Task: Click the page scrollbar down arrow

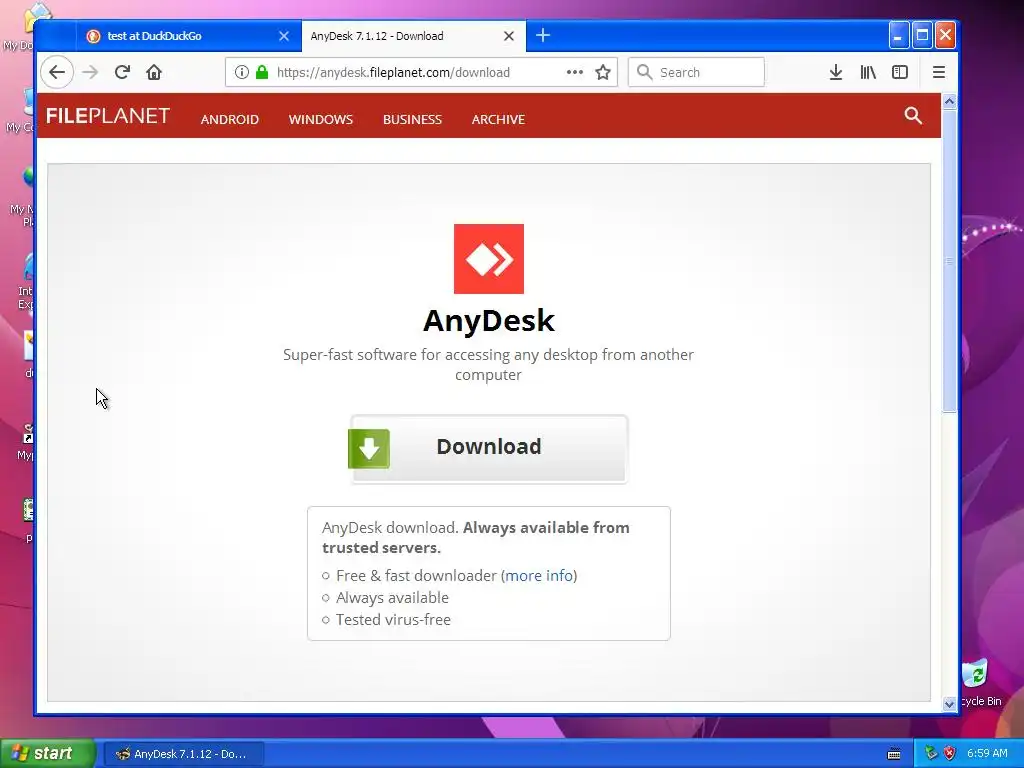Action: click(950, 703)
